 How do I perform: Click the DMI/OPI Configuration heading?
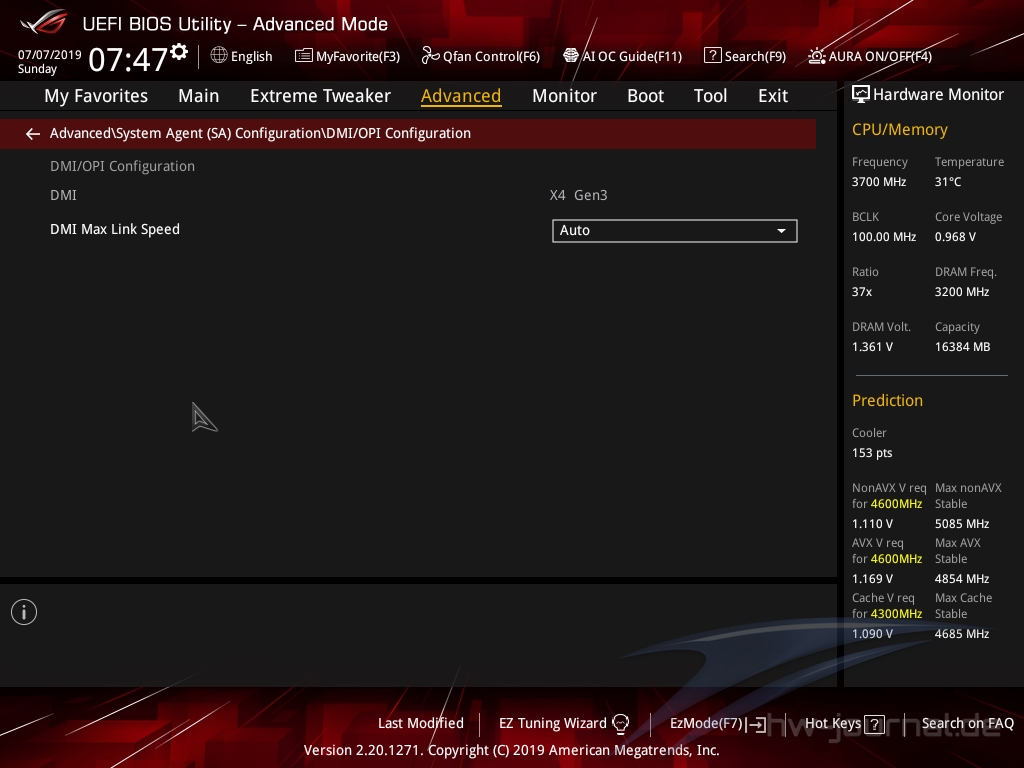point(122,167)
